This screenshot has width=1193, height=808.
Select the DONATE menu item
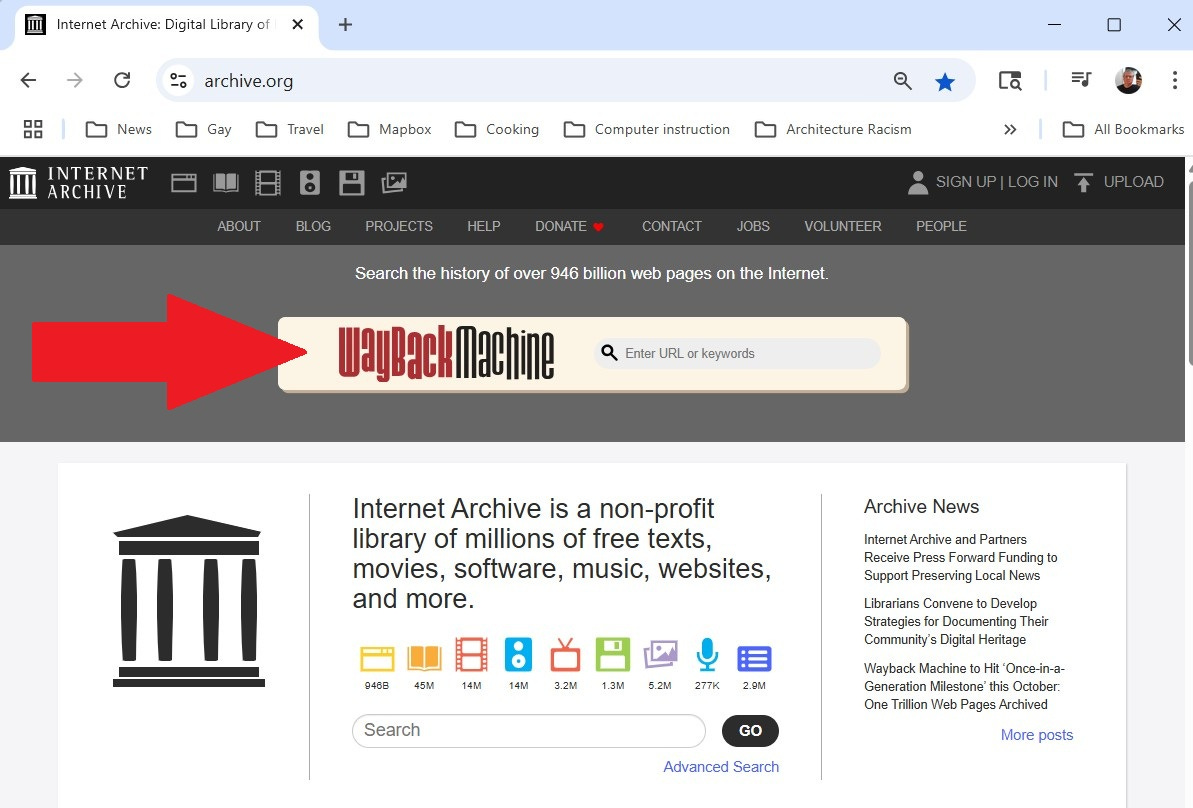(x=569, y=226)
